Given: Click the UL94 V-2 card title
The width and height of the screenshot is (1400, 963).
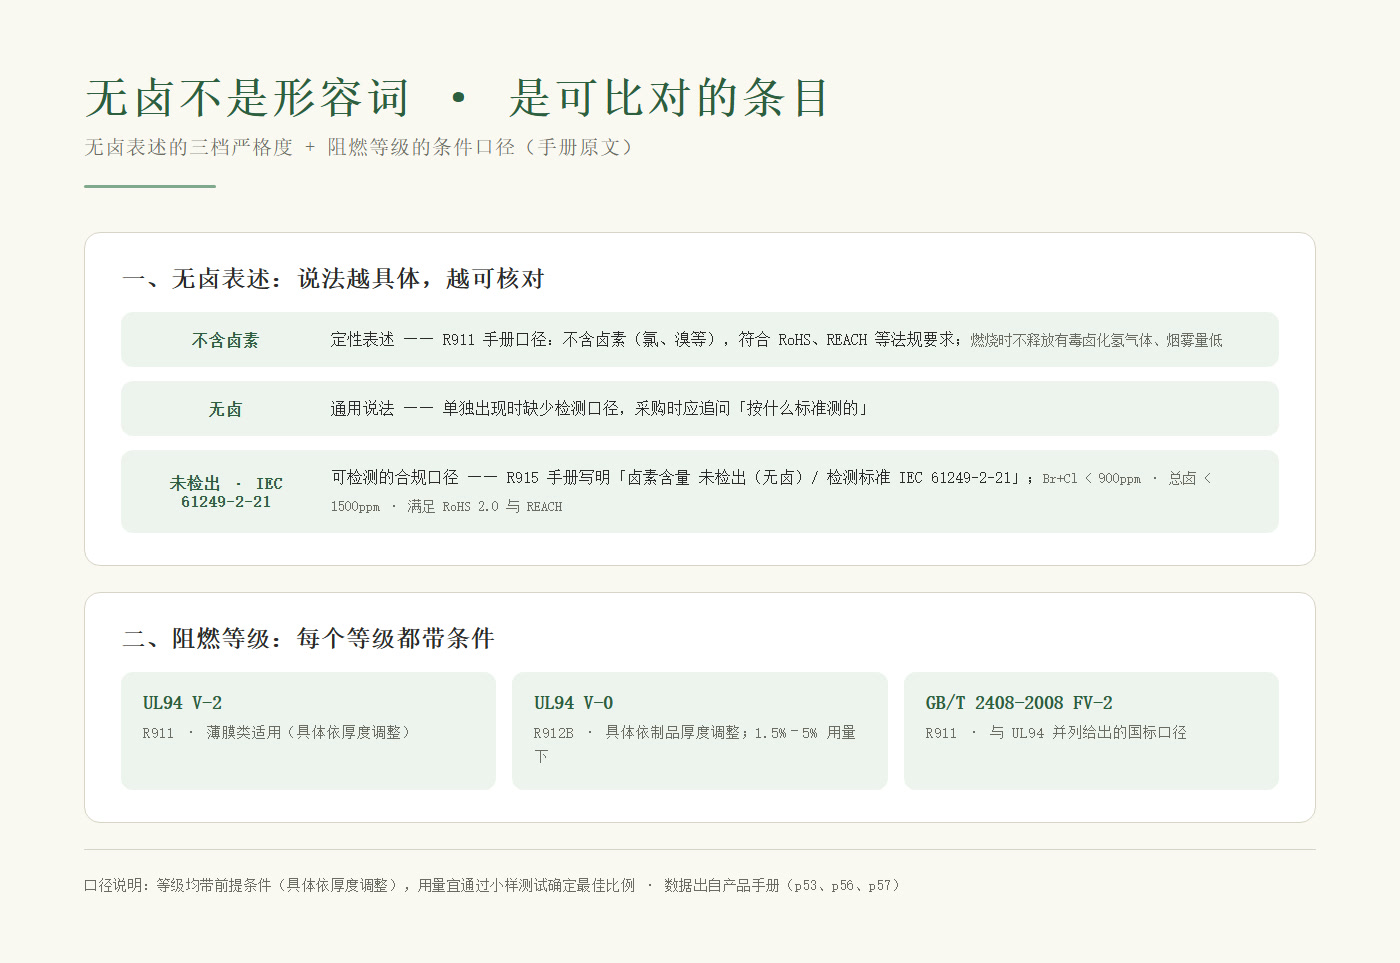Looking at the screenshot, I should click(x=182, y=703).
